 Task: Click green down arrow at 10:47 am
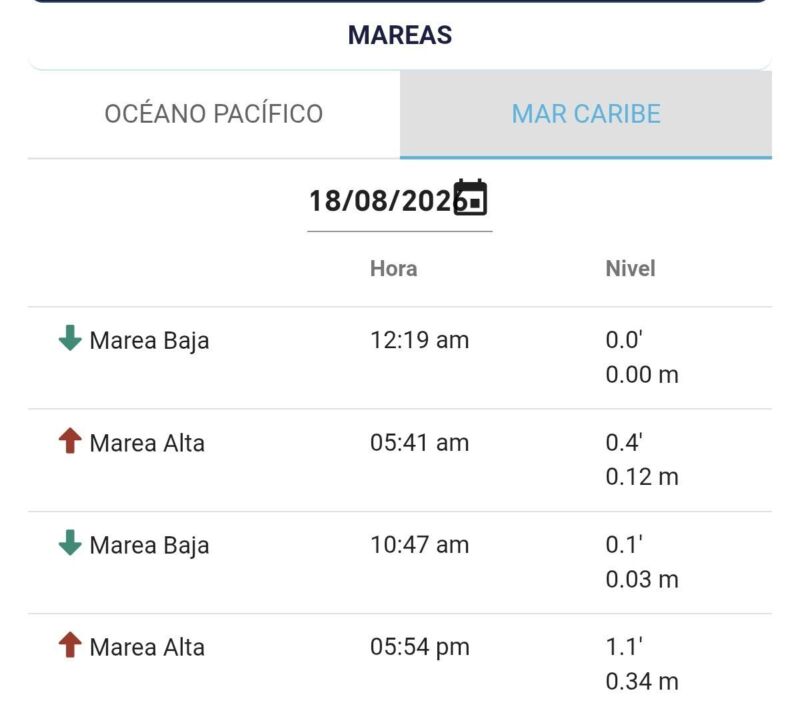click(x=70, y=543)
